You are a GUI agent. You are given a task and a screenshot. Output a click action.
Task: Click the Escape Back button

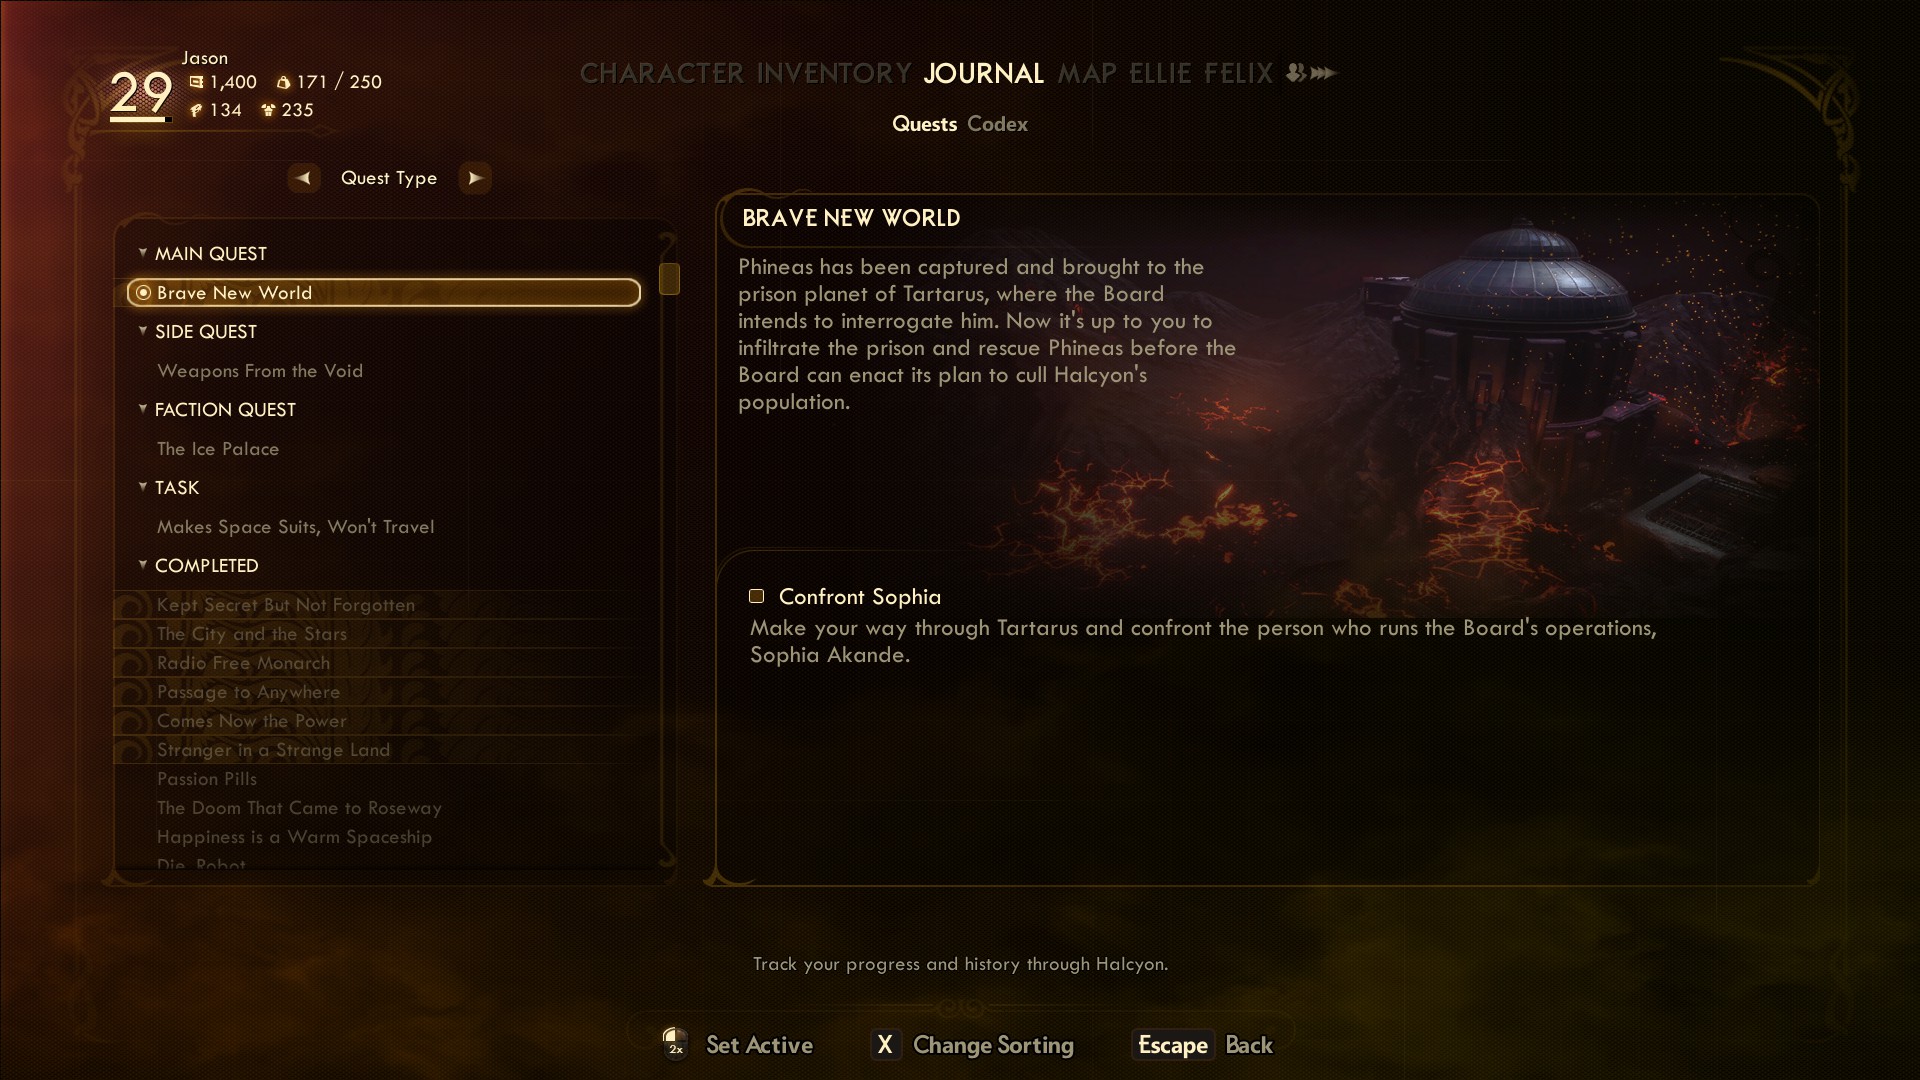click(x=1203, y=1045)
